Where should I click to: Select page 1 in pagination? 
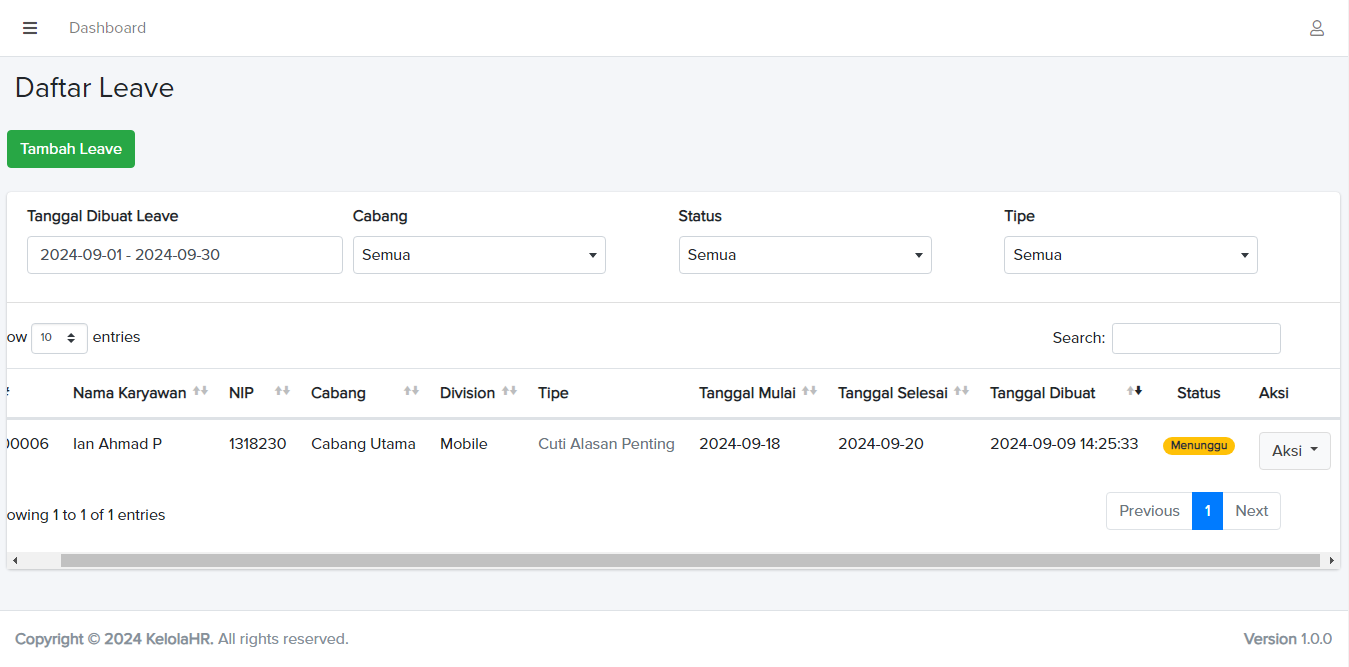(x=1207, y=511)
